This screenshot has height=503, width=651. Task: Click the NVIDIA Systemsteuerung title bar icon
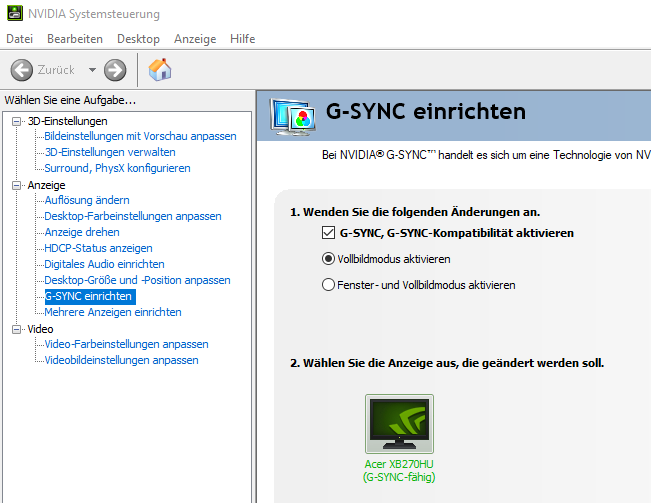coord(15,13)
